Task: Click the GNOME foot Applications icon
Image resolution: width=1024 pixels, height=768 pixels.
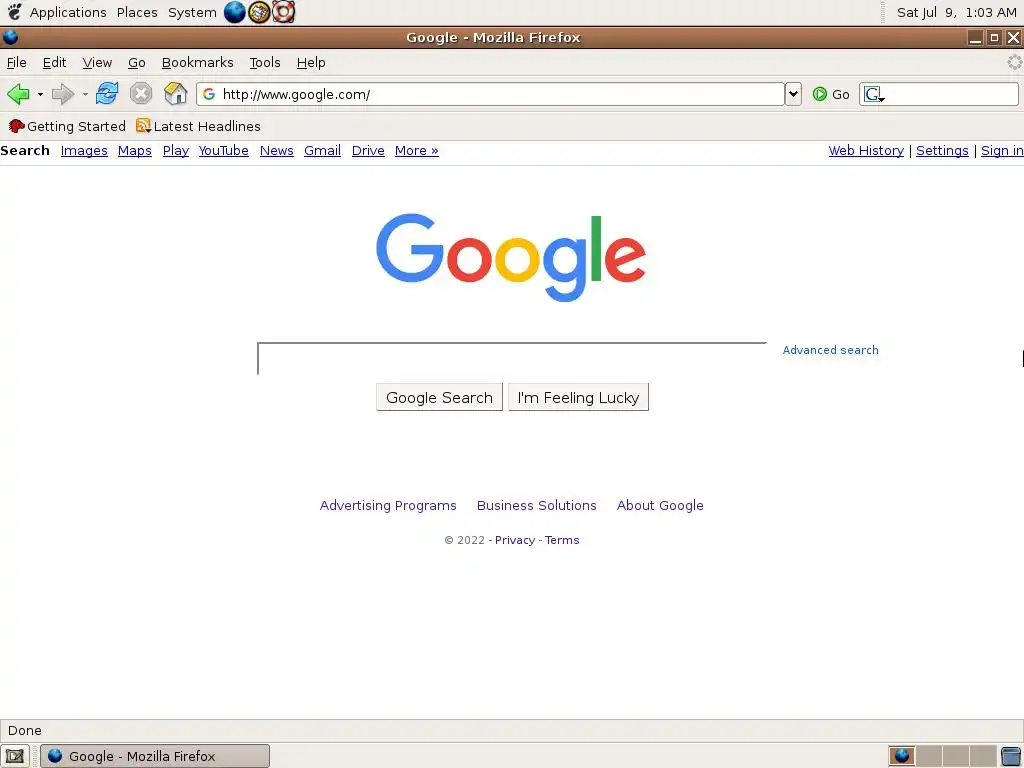Action: [x=14, y=12]
